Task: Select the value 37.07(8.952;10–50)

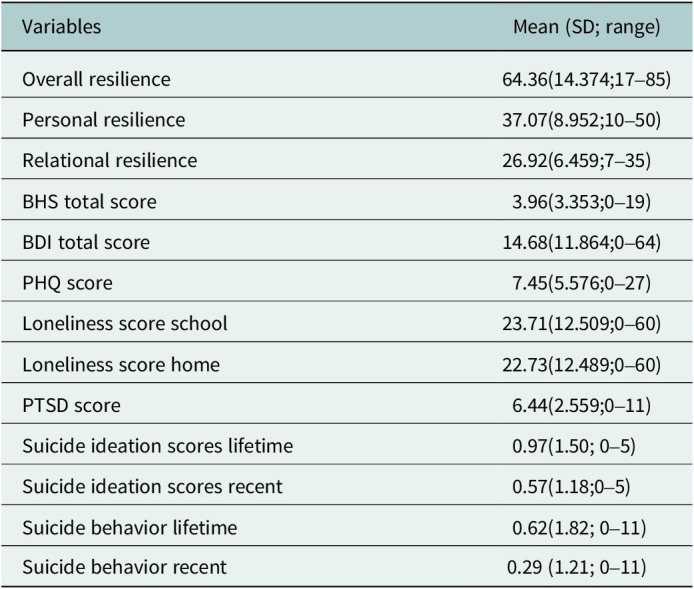Action: tap(586, 120)
